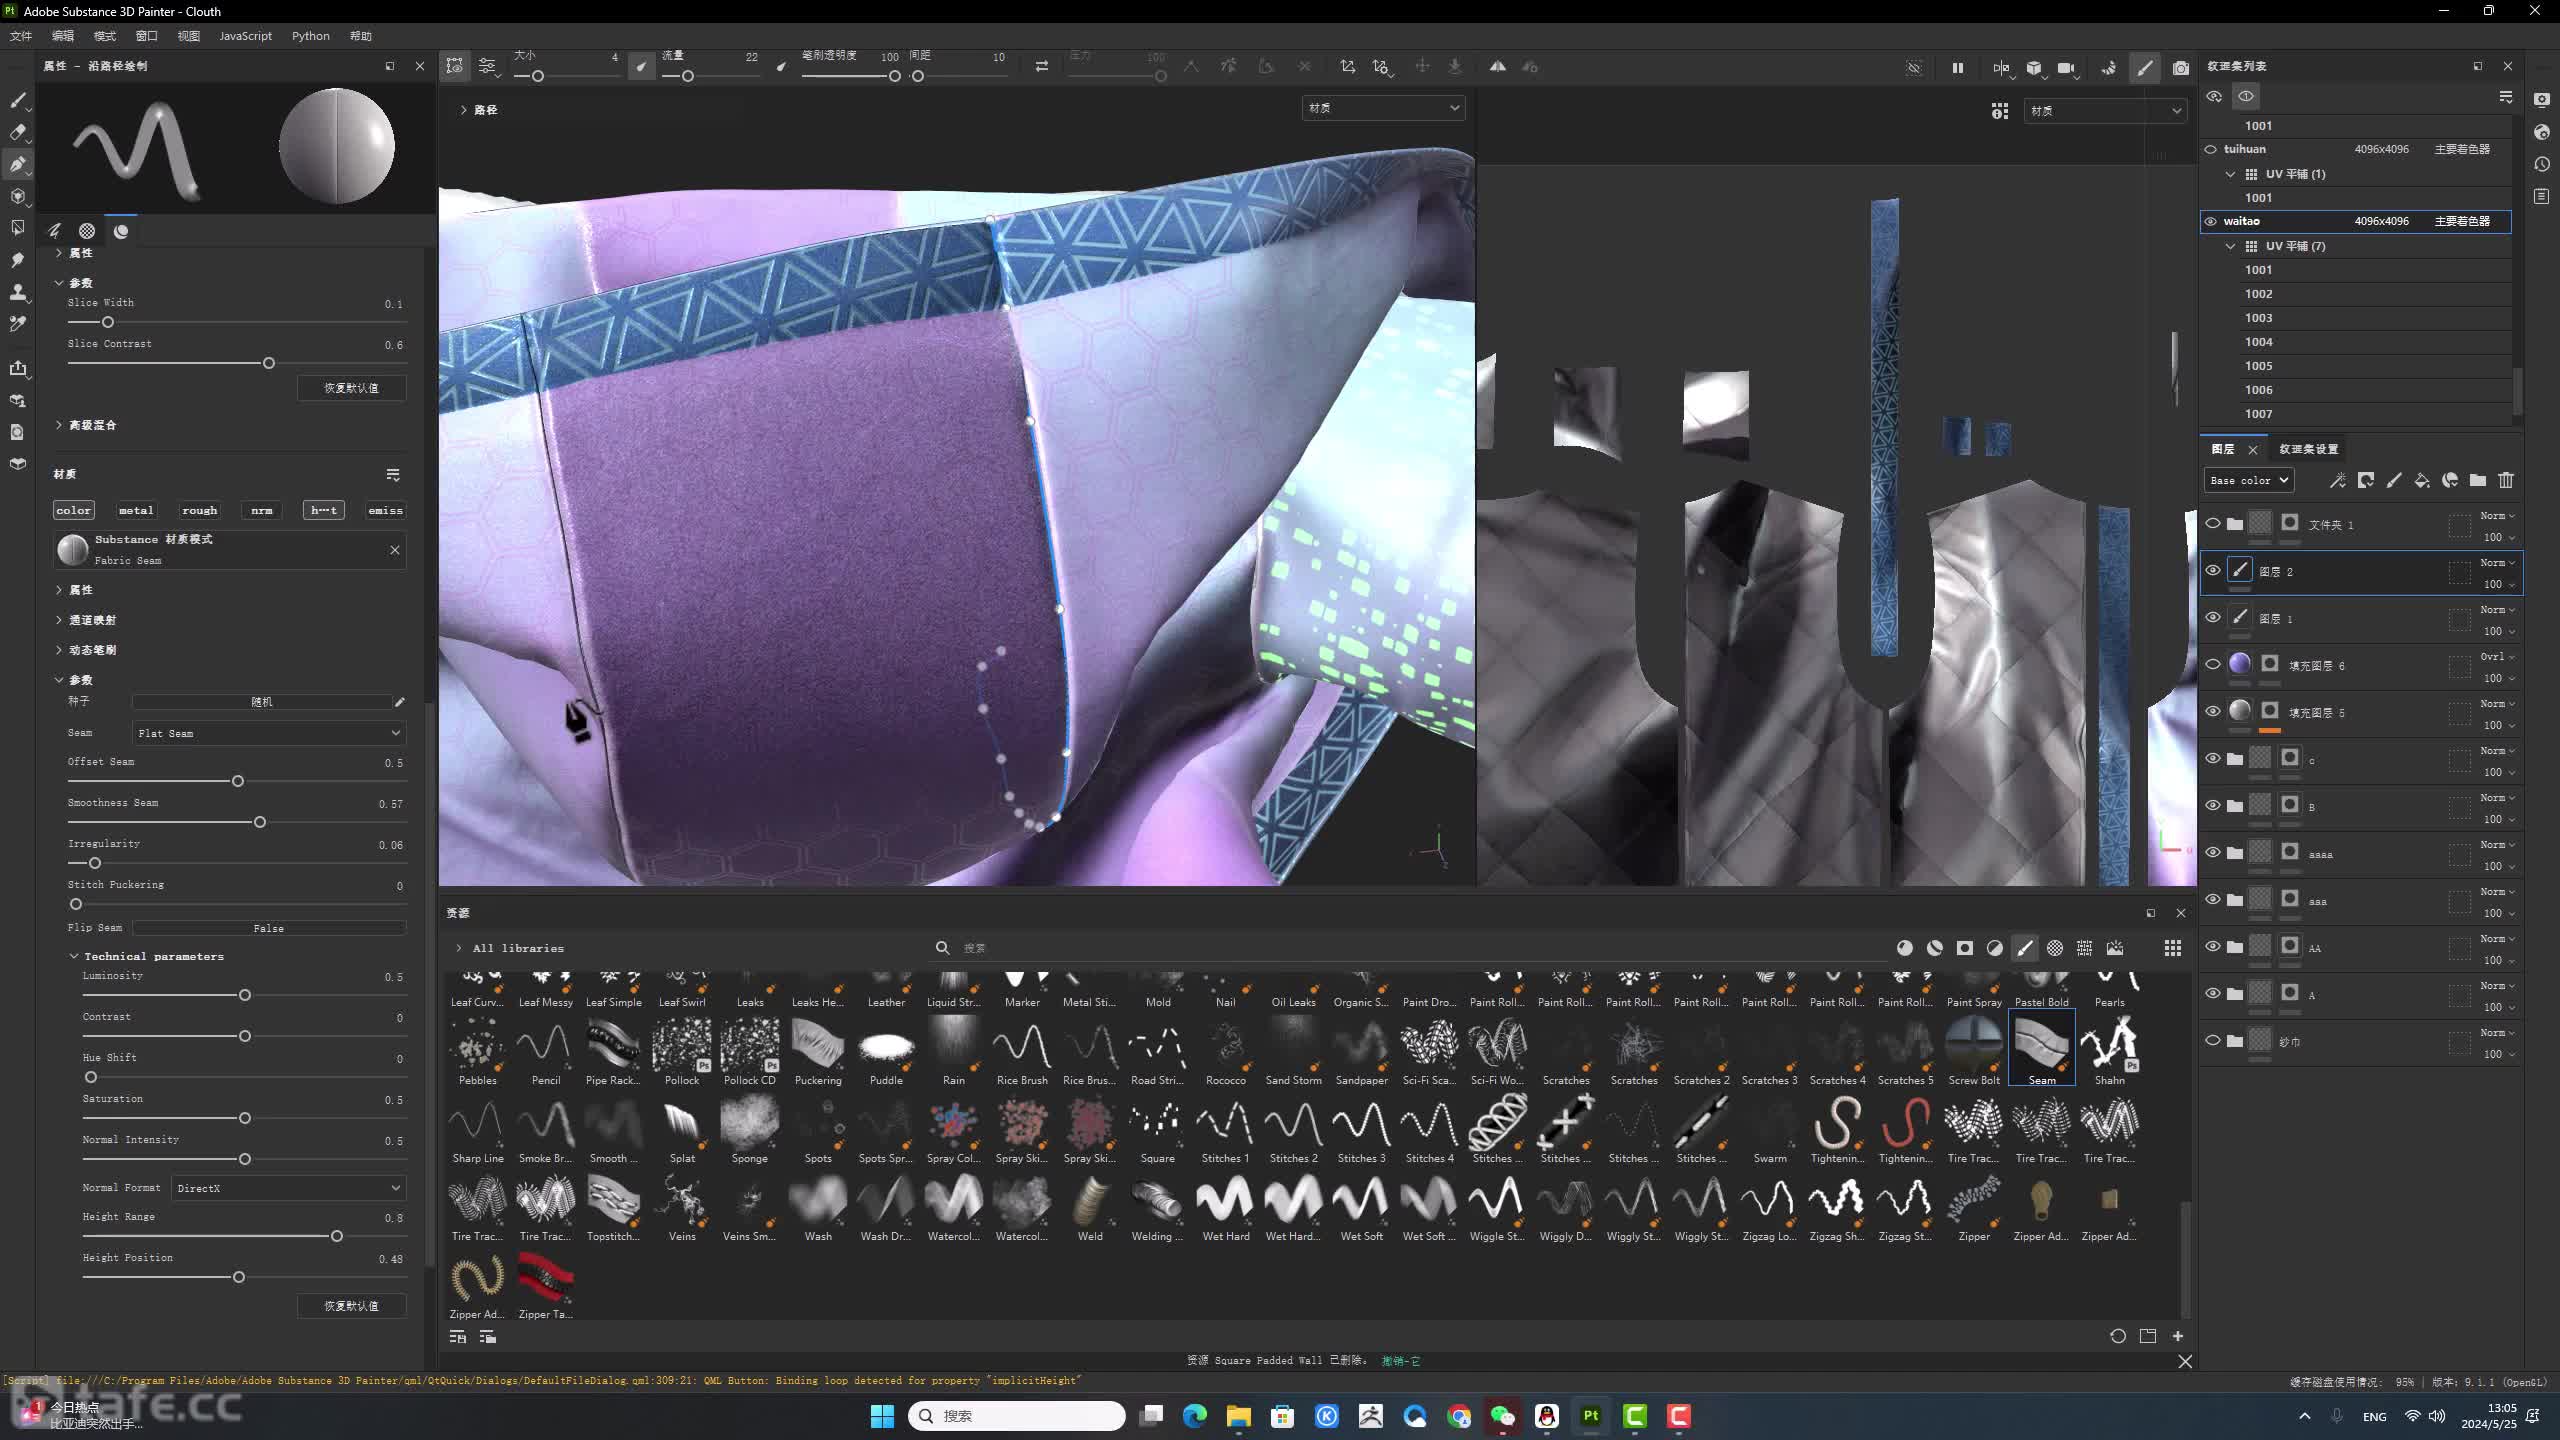Select the Eraser tool in left toolbar

(18, 132)
